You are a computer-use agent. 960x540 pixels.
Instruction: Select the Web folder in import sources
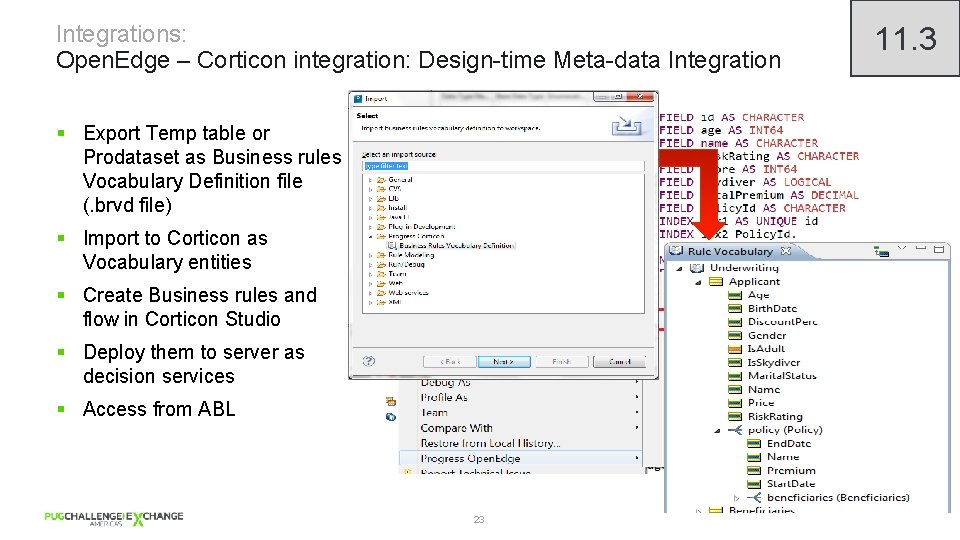[x=396, y=283]
